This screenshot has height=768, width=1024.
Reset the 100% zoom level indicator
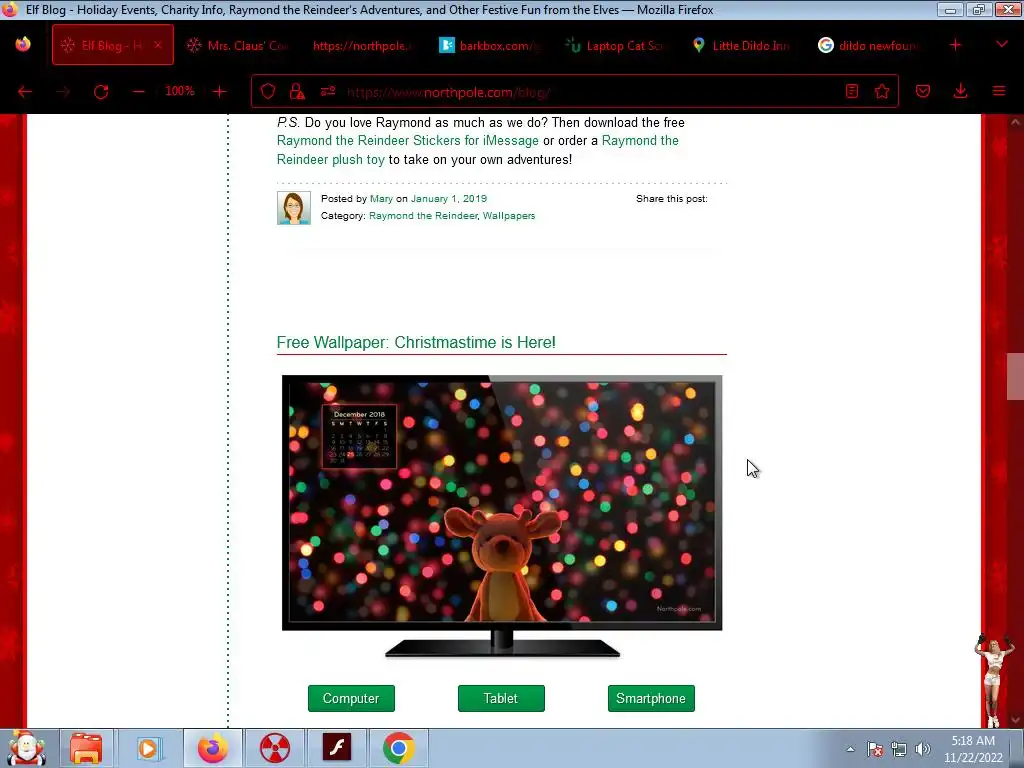click(x=180, y=91)
